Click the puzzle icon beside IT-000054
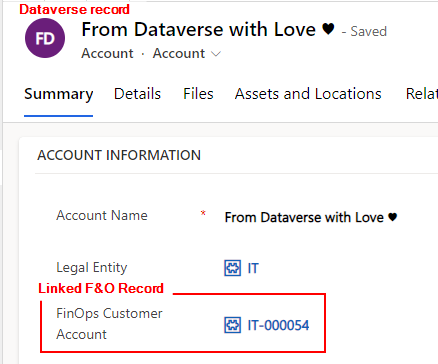 232,325
